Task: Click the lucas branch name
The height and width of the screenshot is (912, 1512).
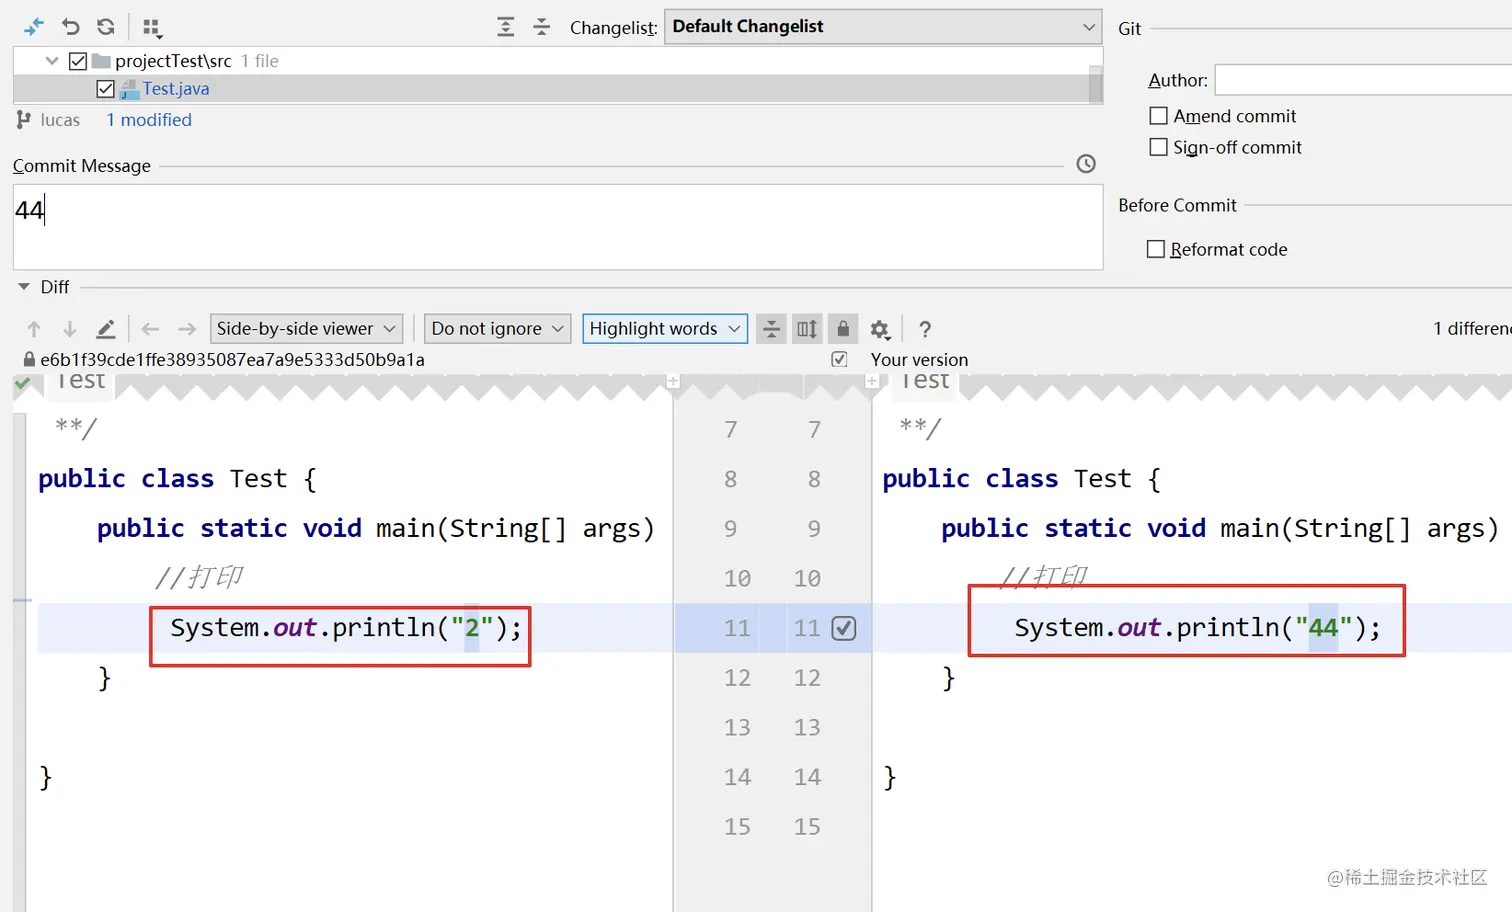Action: click(x=60, y=120)
